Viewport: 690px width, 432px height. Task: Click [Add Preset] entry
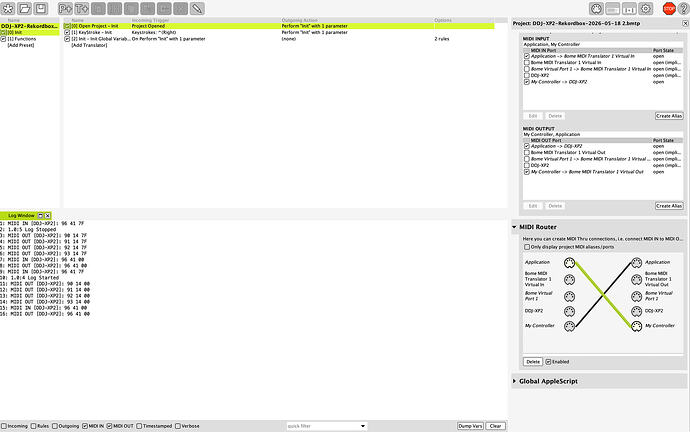(21, 45)
